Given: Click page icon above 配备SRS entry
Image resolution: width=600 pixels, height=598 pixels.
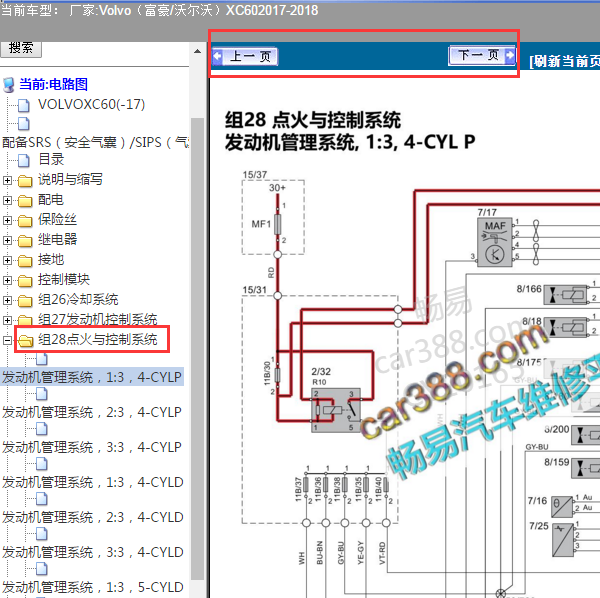Looking at the screenshot, I should point(24,124).
